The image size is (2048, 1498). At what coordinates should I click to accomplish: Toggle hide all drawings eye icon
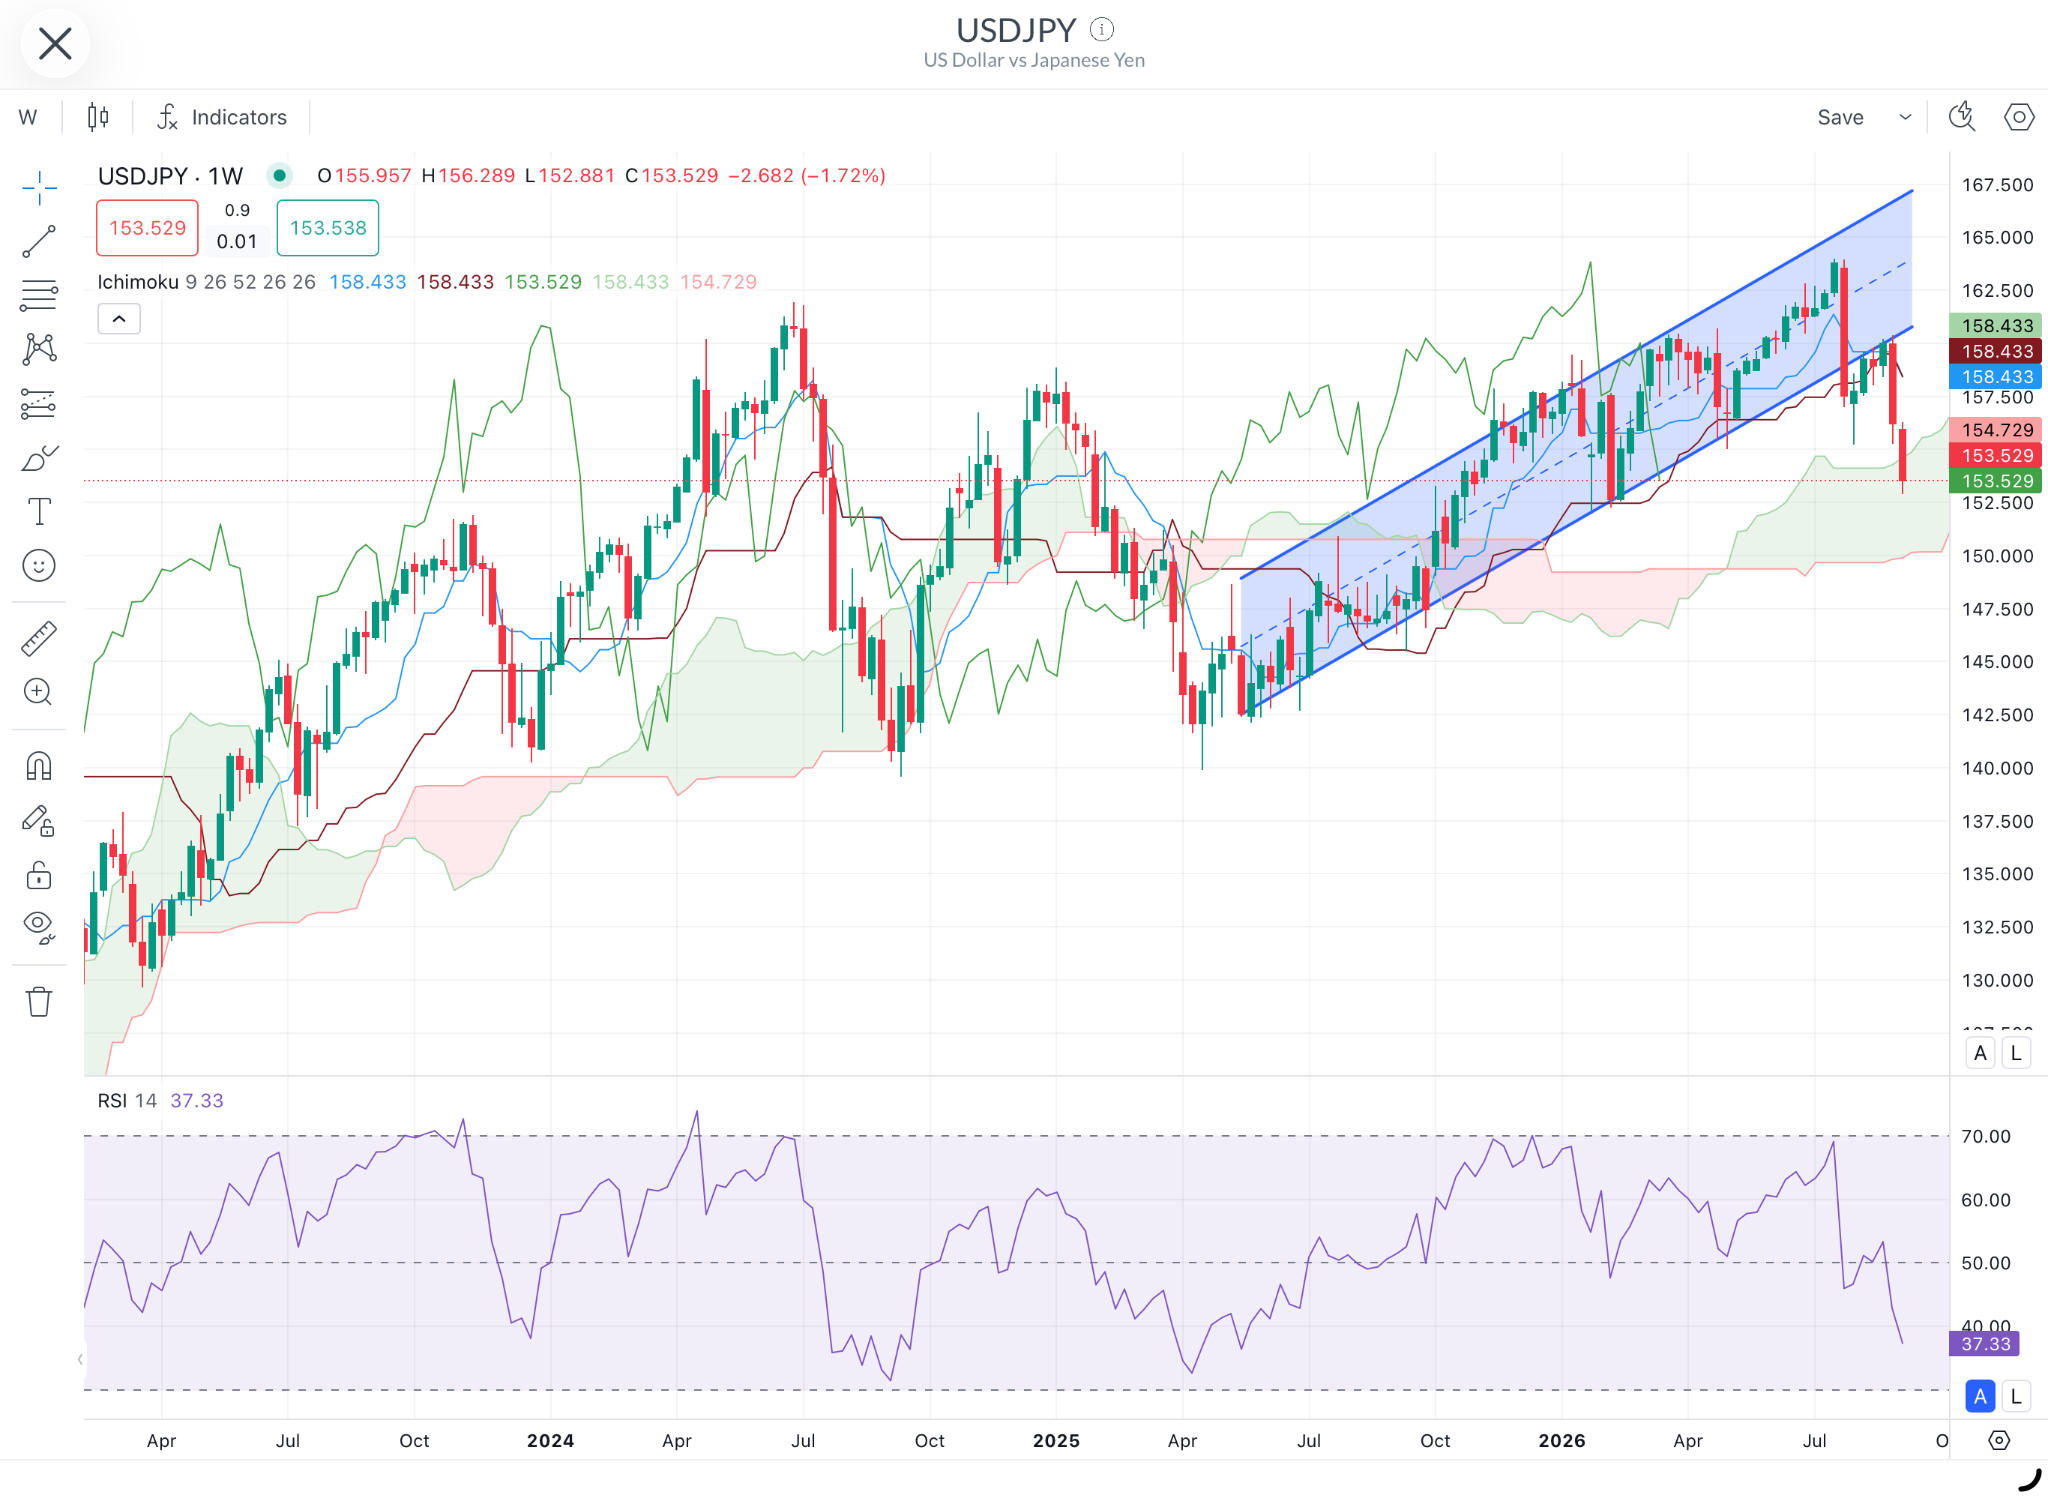(x=39, y=929)
